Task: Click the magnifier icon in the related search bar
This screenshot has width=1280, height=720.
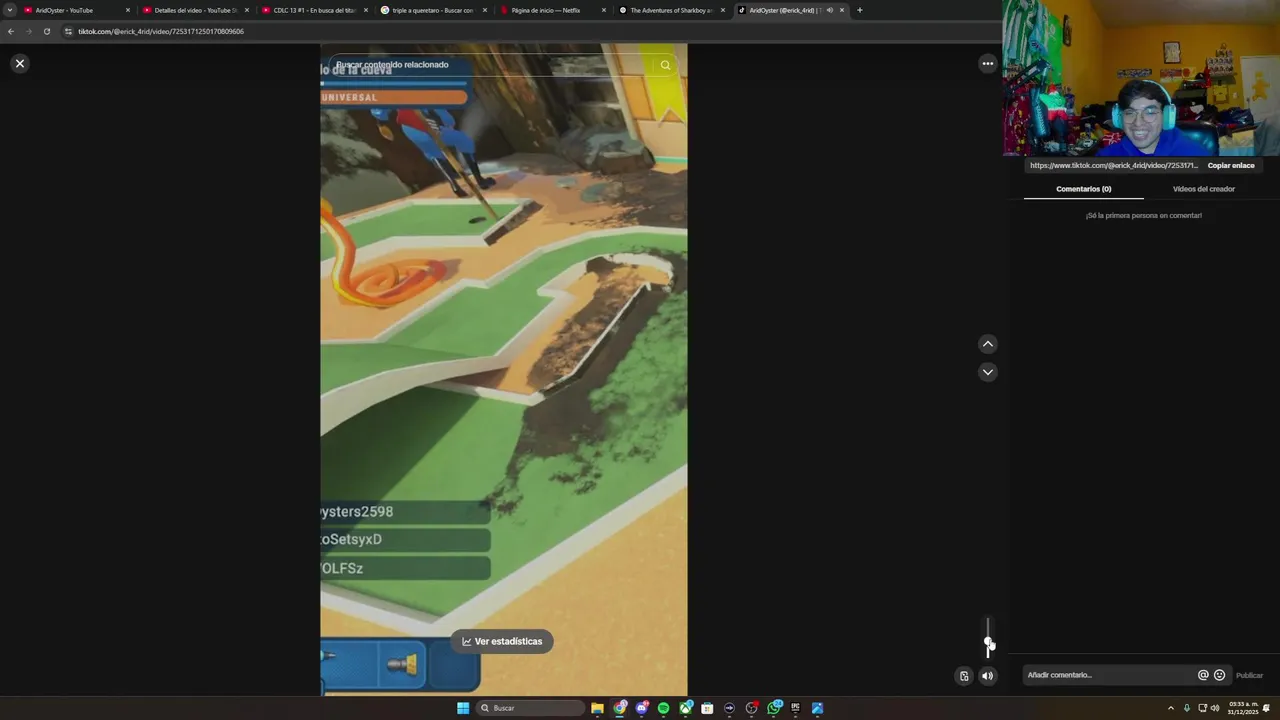Action: tap(665, 65)
